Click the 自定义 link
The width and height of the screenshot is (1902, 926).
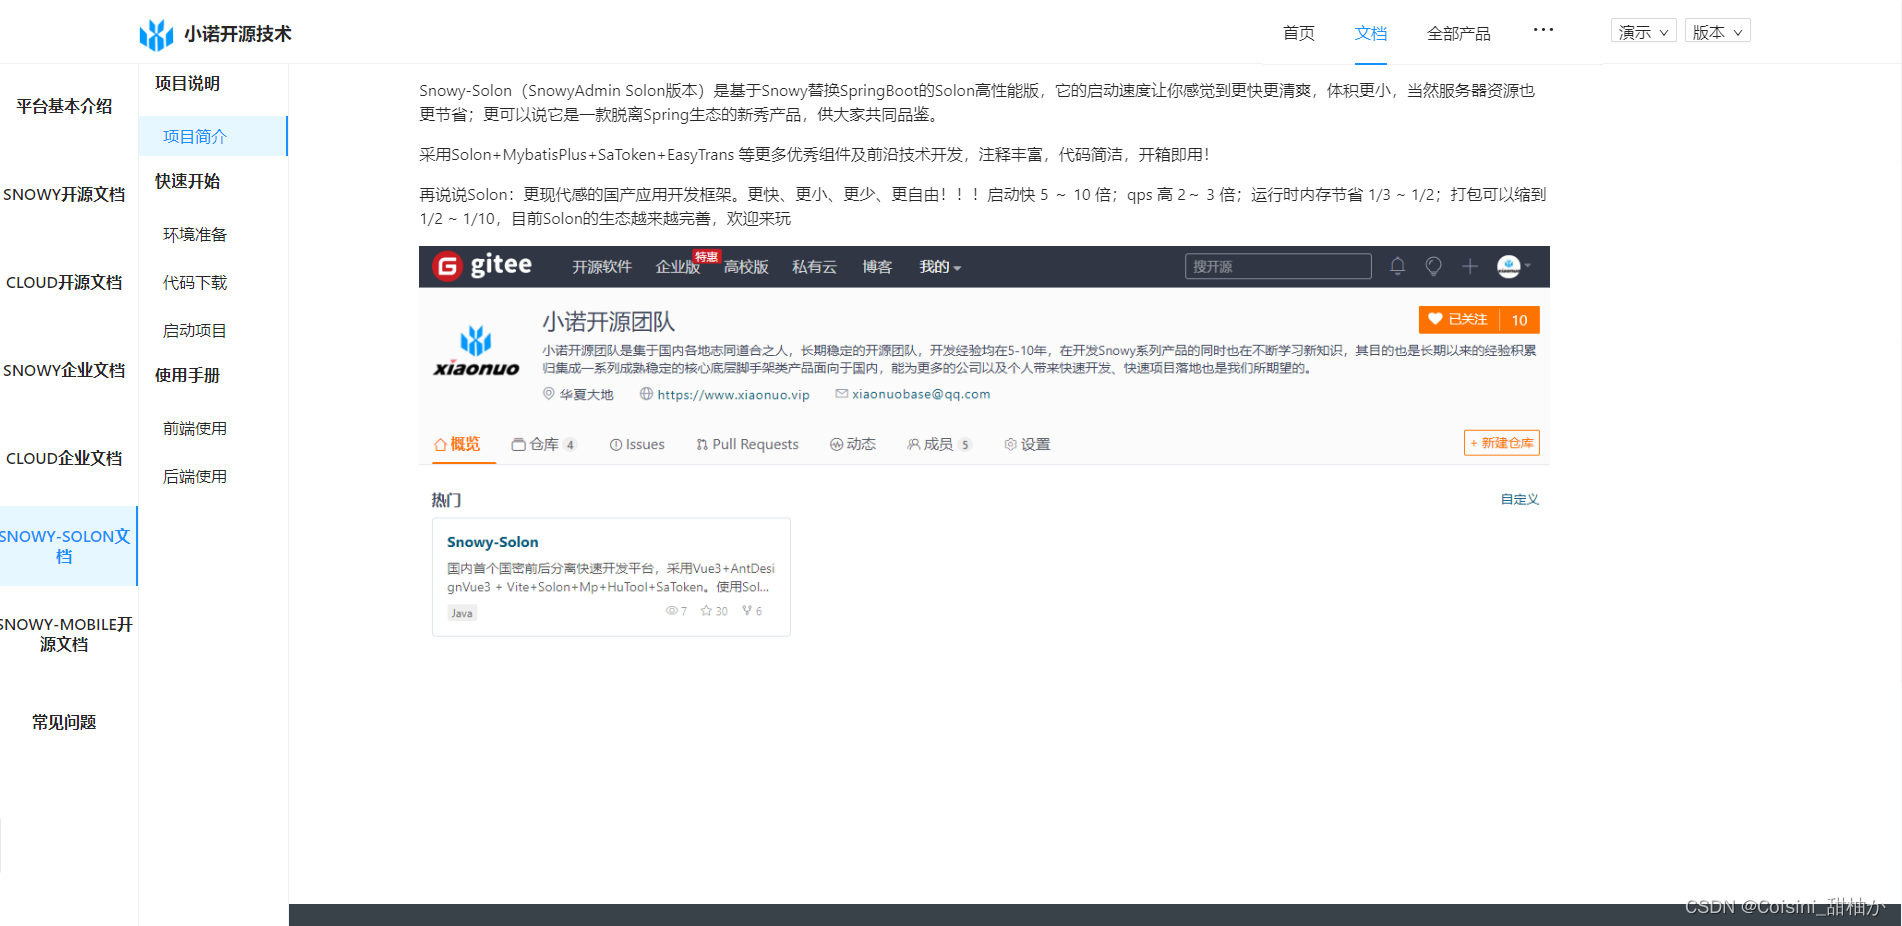(x=1519, y=499)
